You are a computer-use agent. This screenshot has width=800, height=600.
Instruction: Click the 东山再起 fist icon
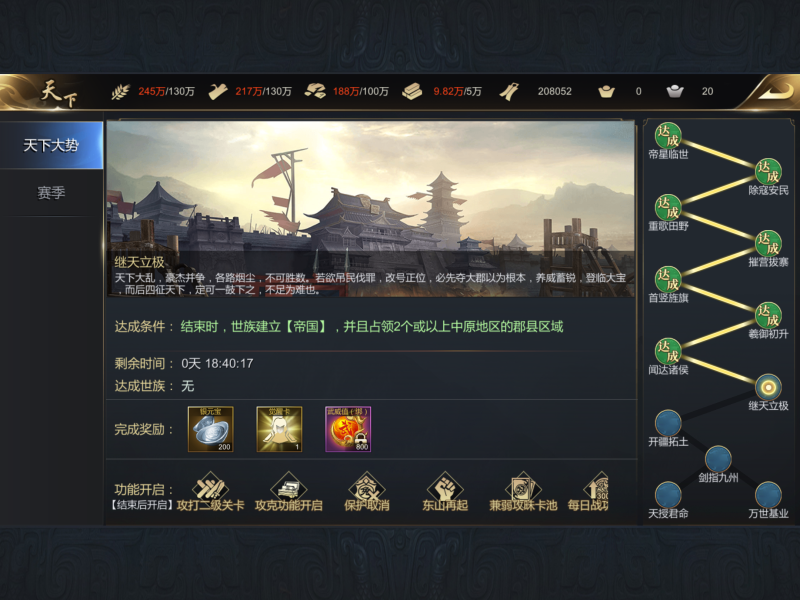pyautogui.click(x=445, y=488)
